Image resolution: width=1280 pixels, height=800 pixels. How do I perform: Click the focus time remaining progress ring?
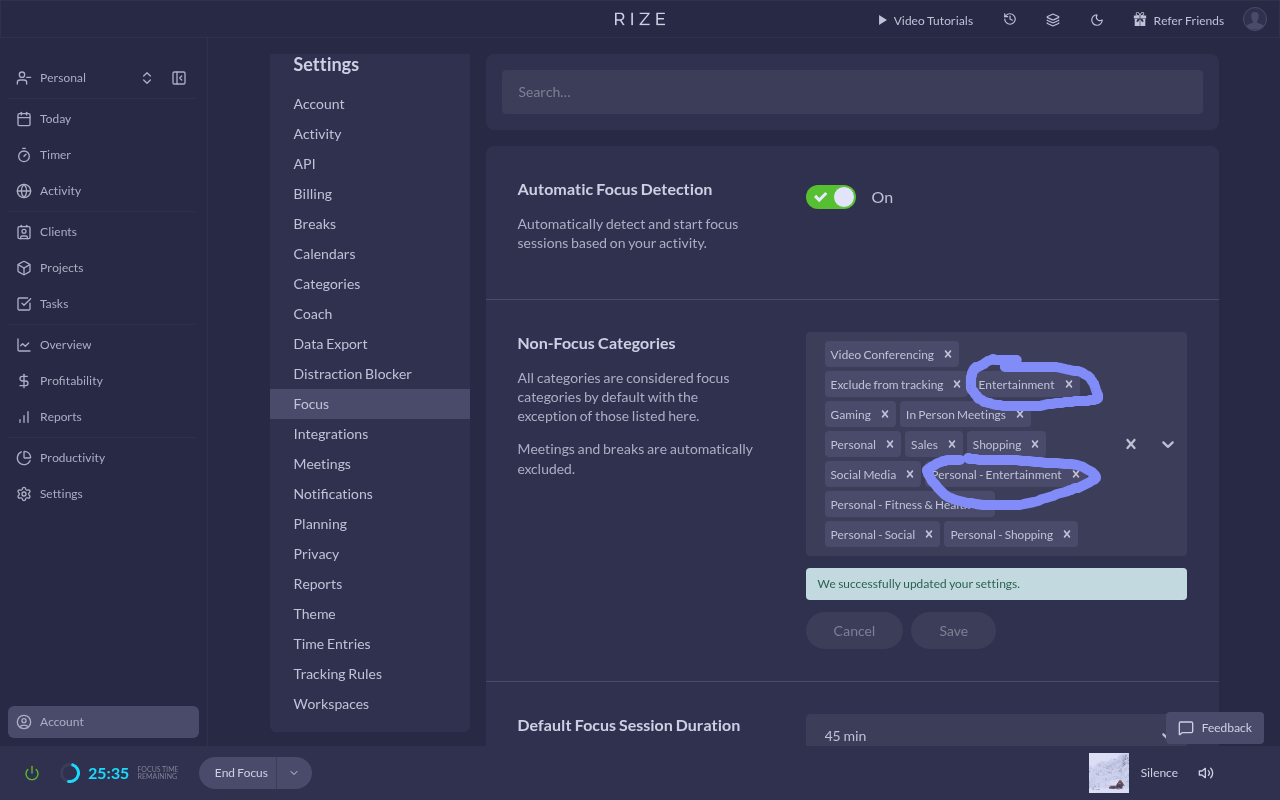coord(70,773)
